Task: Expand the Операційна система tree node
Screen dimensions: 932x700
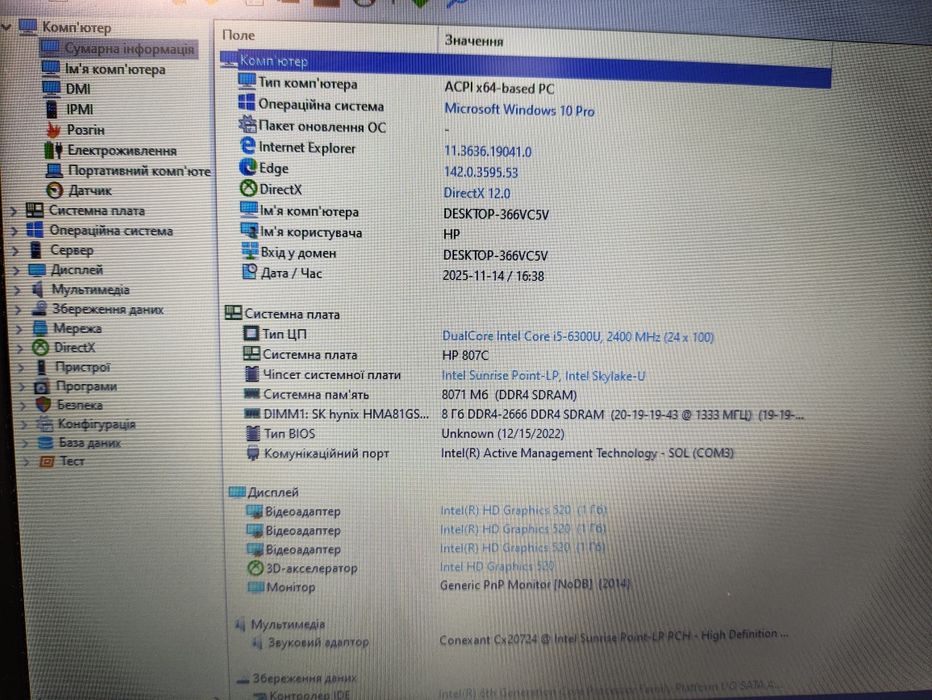Action: (x=14, y=231)
